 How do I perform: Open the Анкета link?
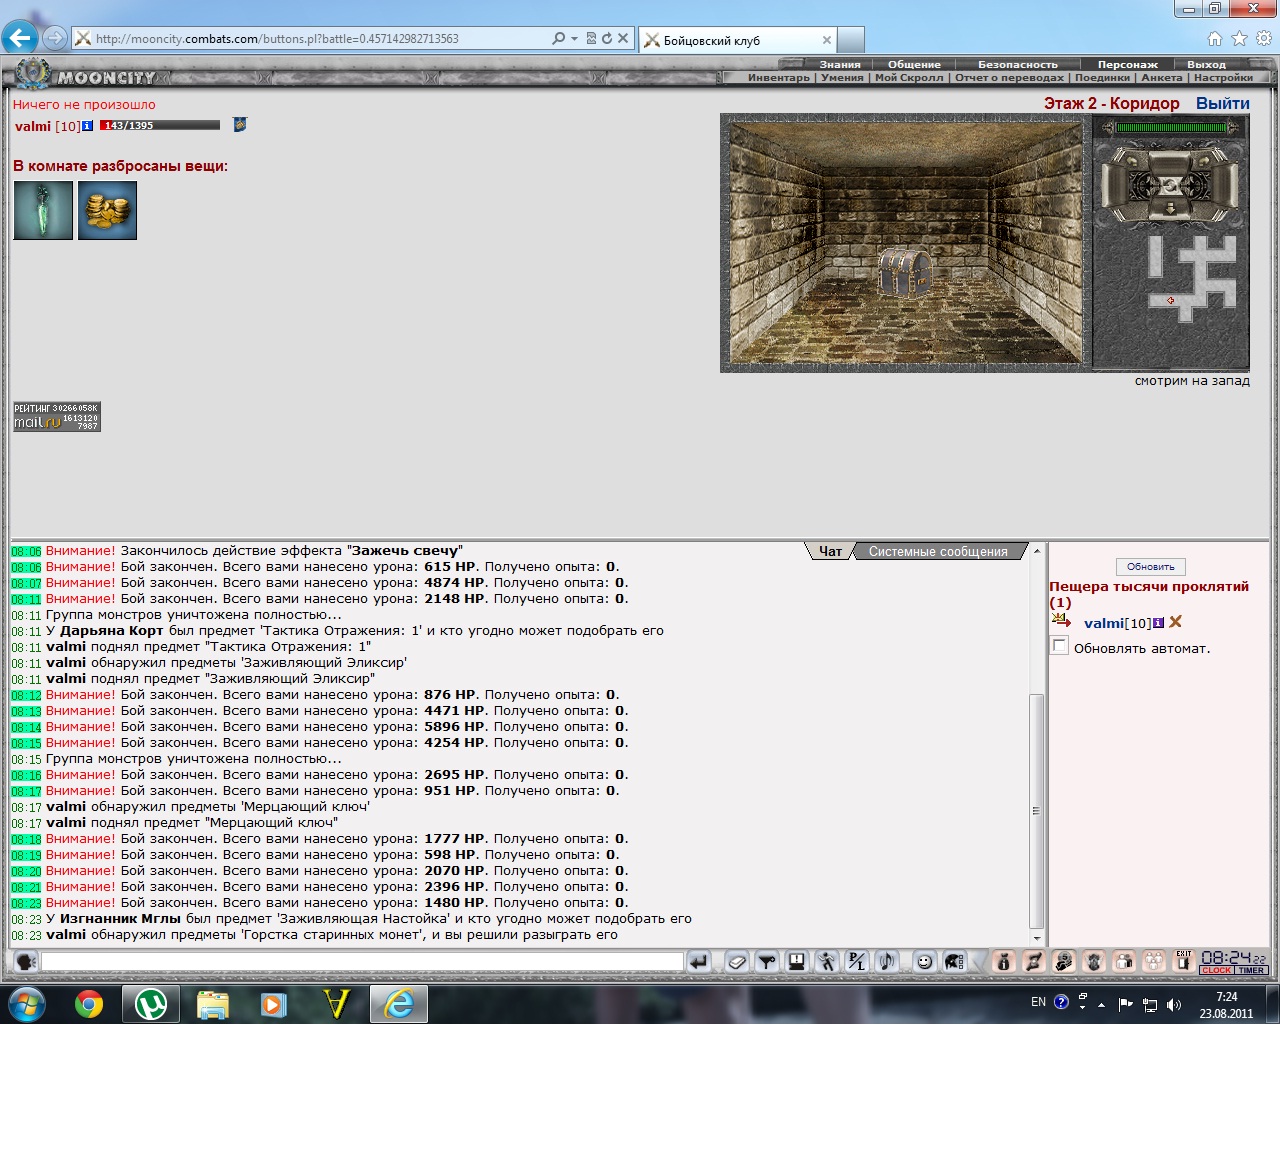(x=1162, y=77)
